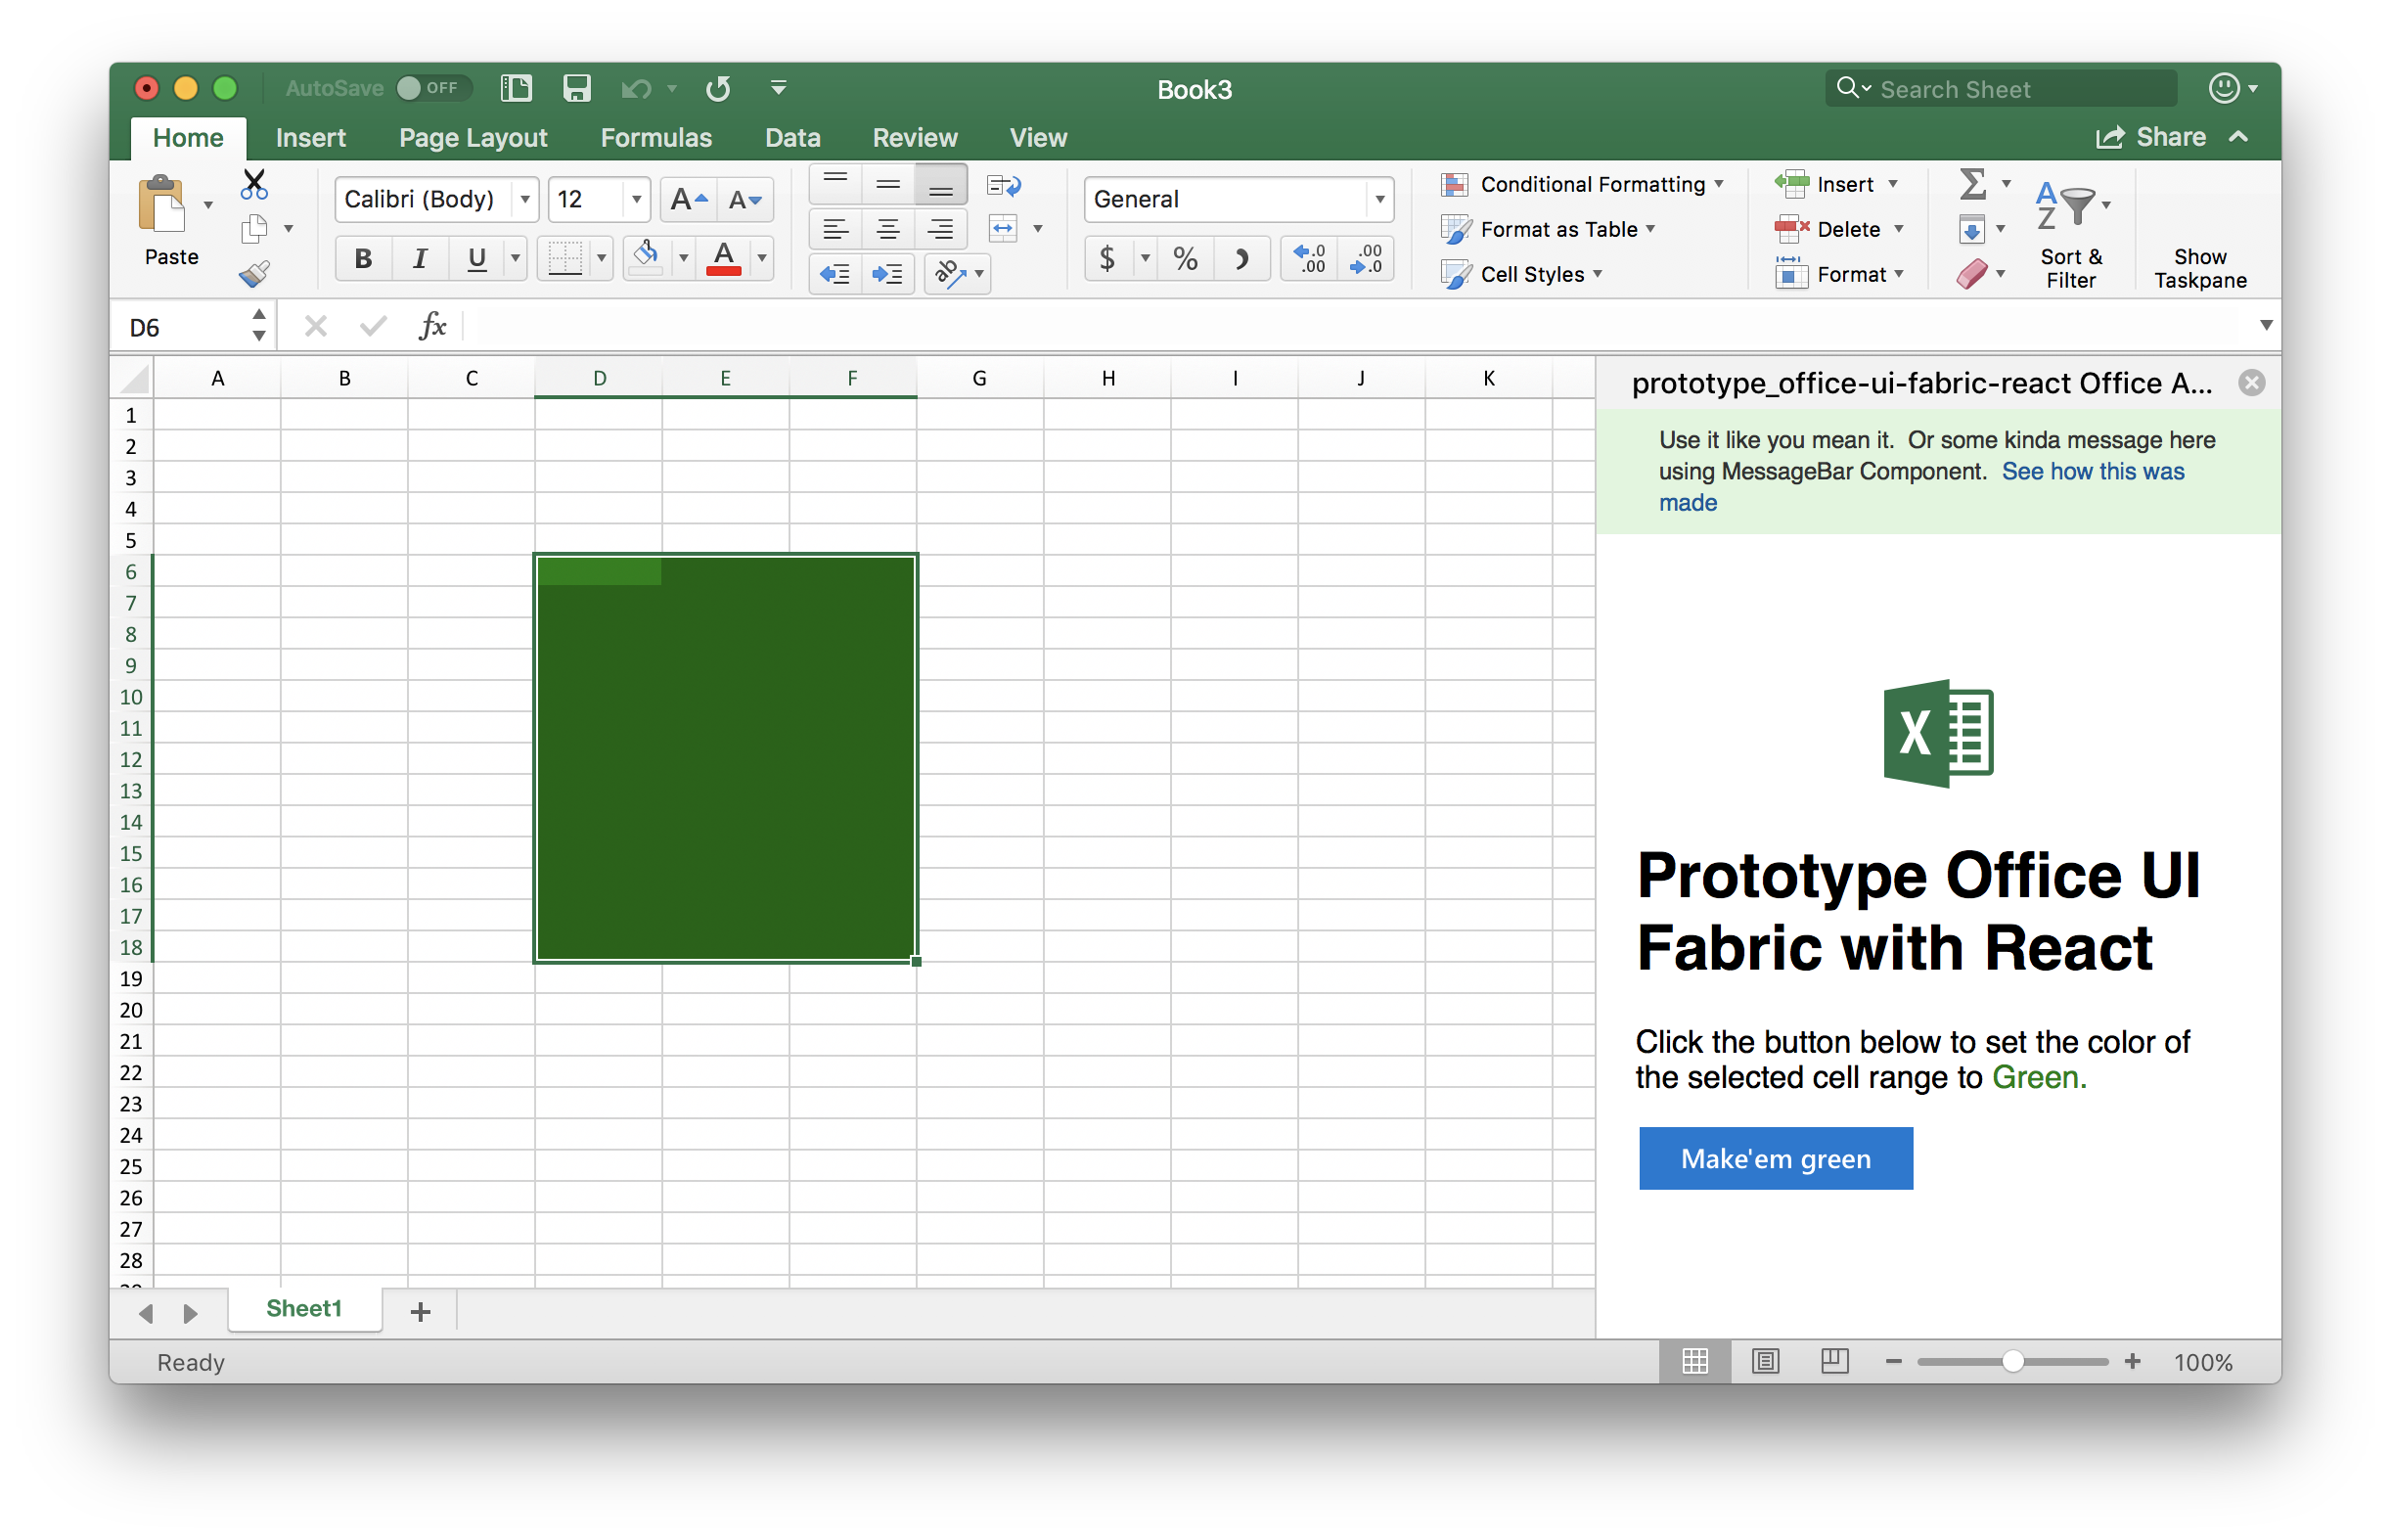Viewport: 2391px width, 1540px height.
Task: Click the Wrap Text icon
Action: coord(1003,185)
